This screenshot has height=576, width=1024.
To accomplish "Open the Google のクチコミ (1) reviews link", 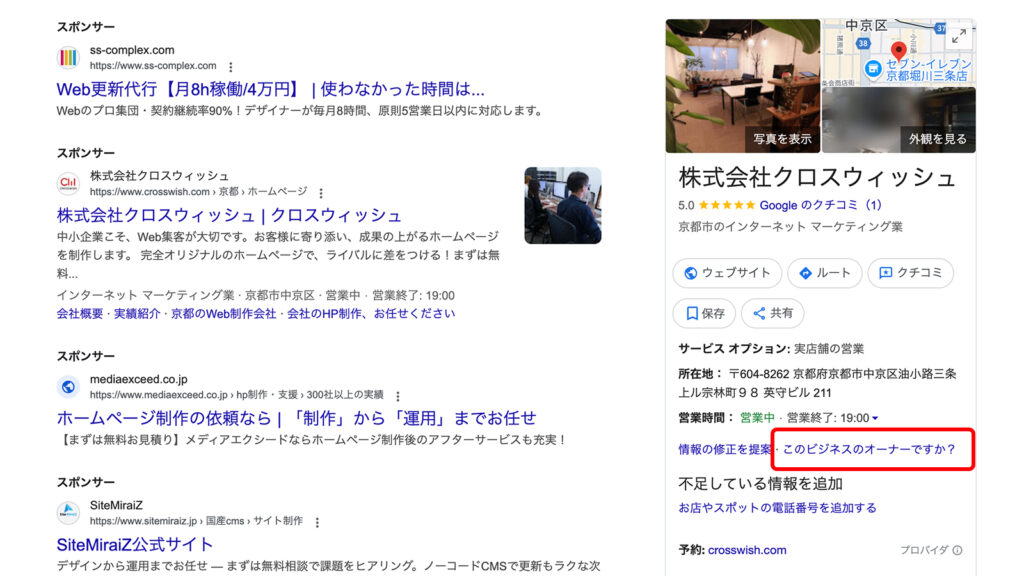I will point(820,205).
